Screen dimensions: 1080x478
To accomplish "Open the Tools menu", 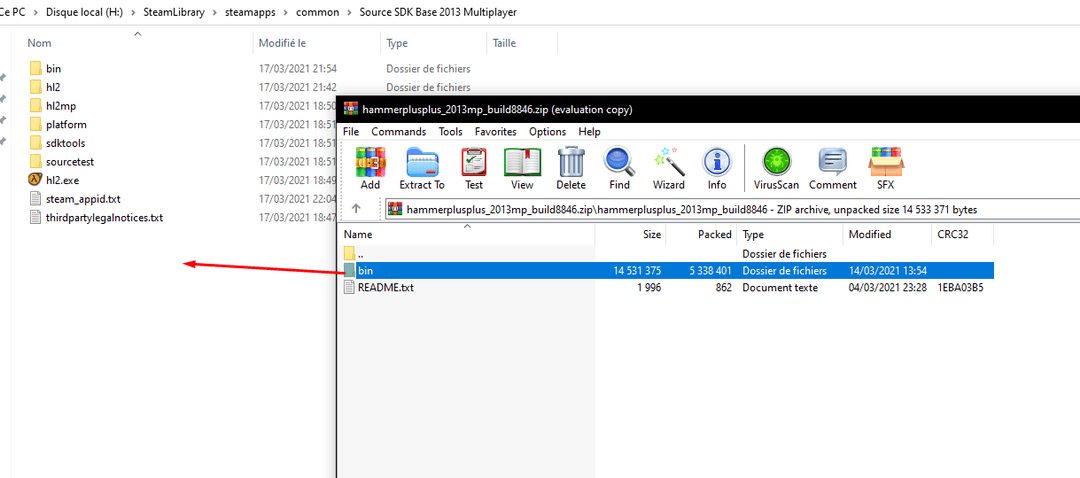I will tap(450, 132).
